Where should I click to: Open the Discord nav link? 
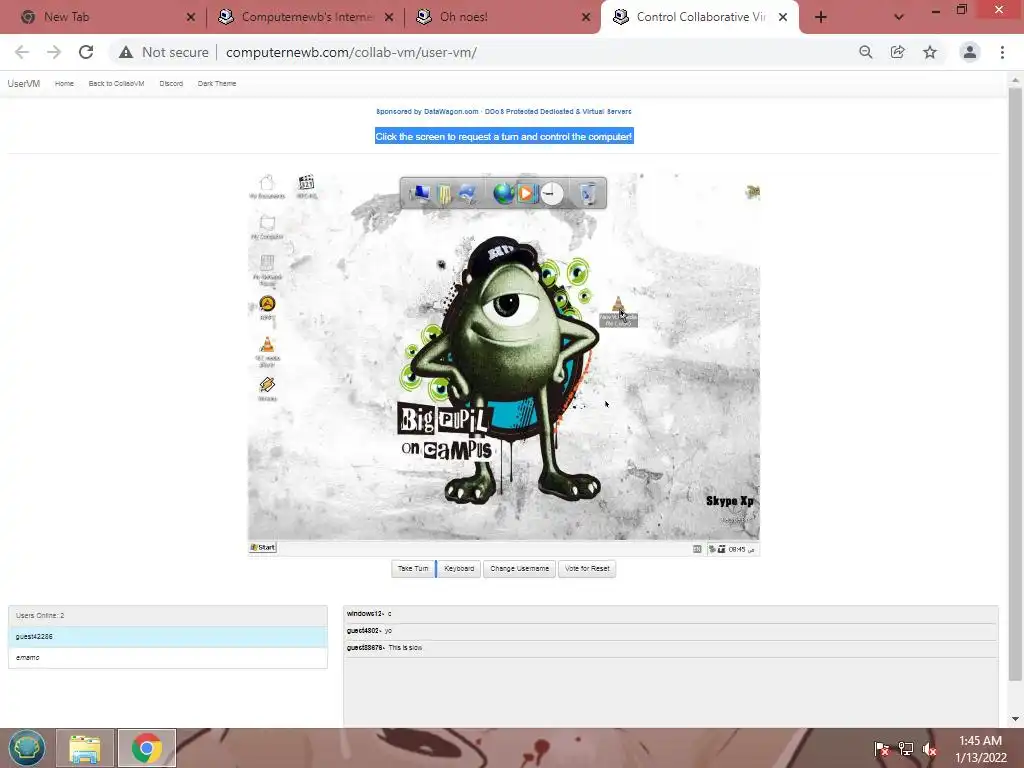tap(171, 84)
